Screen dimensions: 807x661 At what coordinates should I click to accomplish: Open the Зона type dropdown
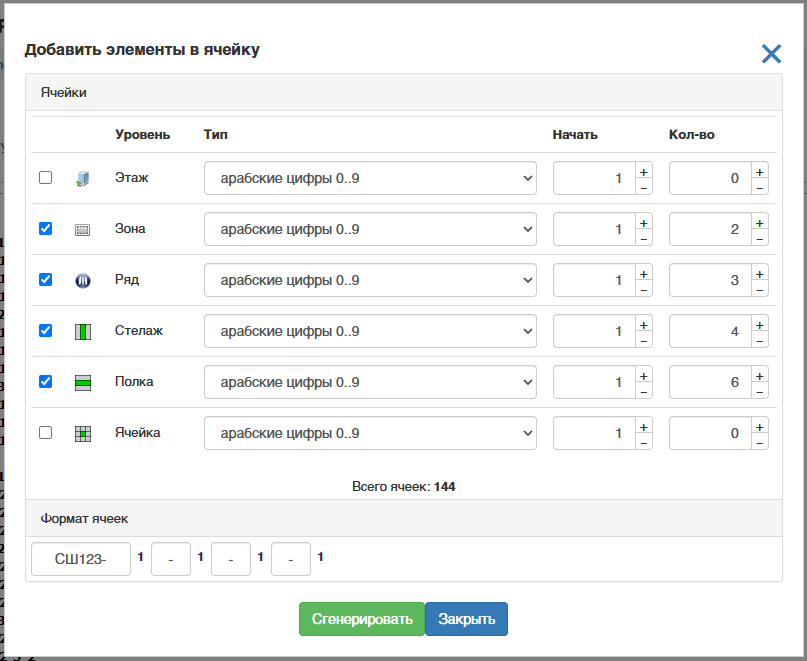click(x=370, y=229)
